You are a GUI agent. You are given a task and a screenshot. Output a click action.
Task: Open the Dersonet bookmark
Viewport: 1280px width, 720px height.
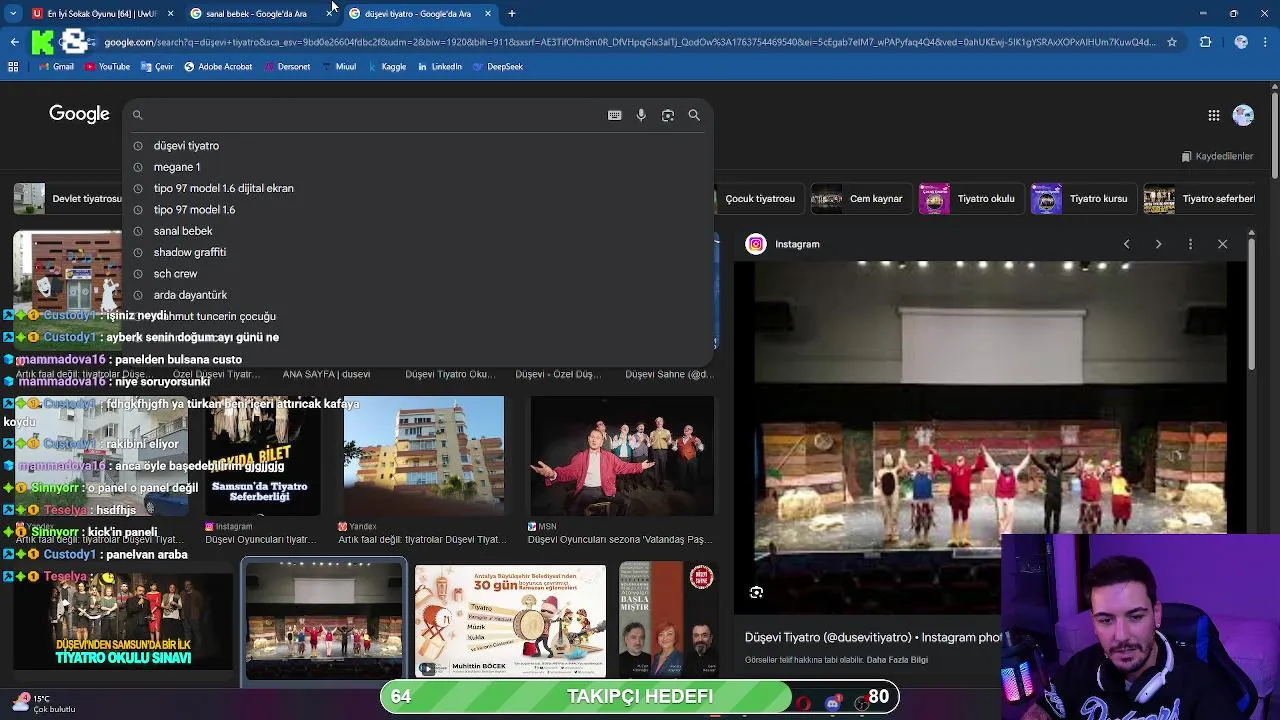click(286, 67)
